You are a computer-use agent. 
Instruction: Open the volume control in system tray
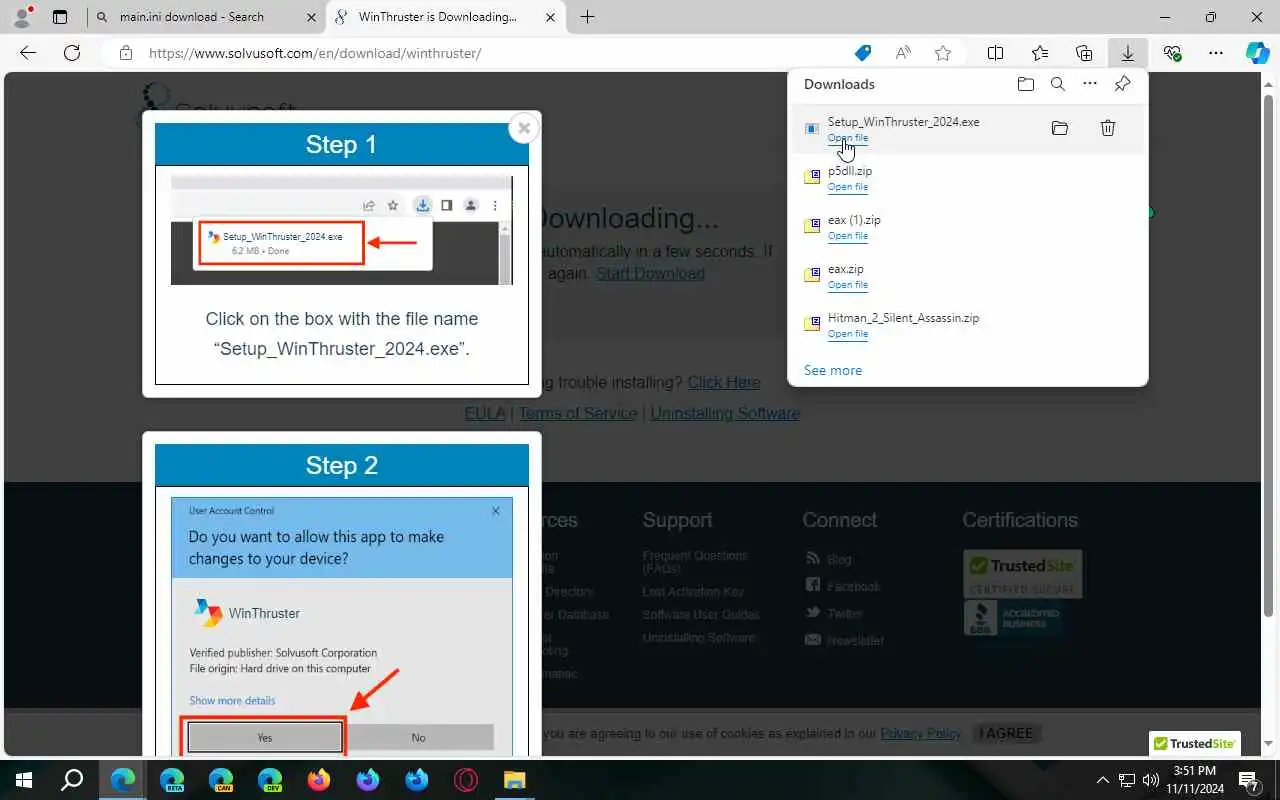(x=1151, y=780)
